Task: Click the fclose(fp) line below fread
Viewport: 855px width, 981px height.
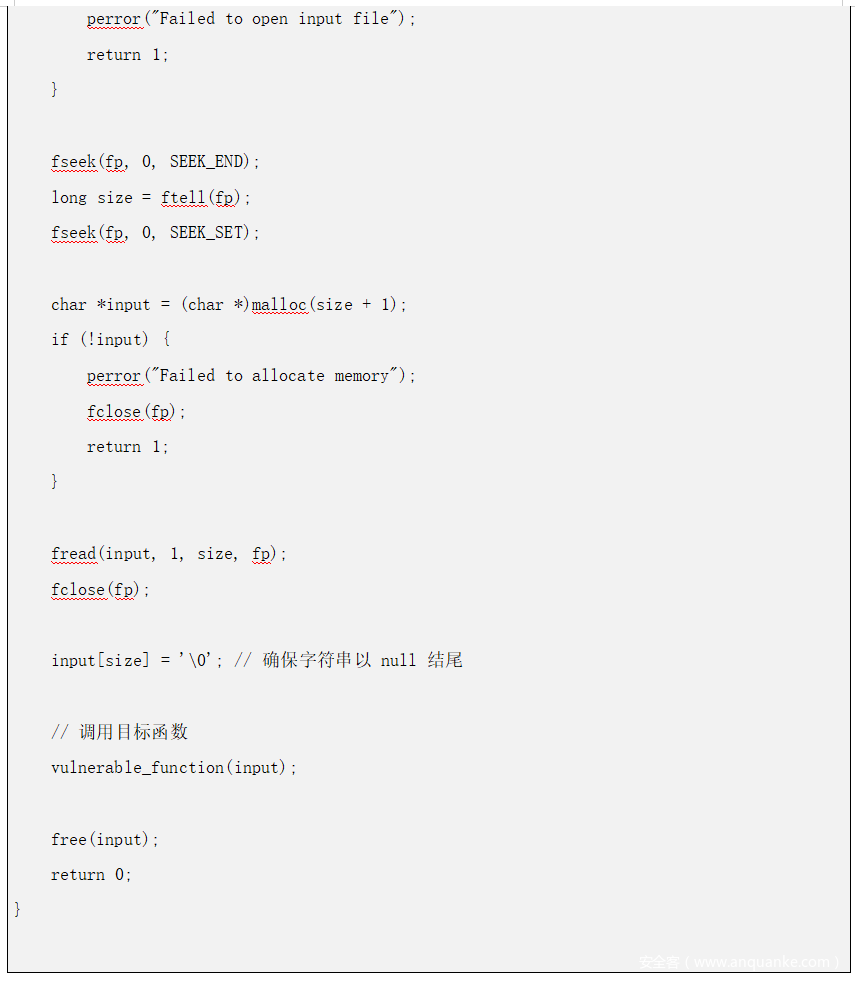Action: (100, 590)
